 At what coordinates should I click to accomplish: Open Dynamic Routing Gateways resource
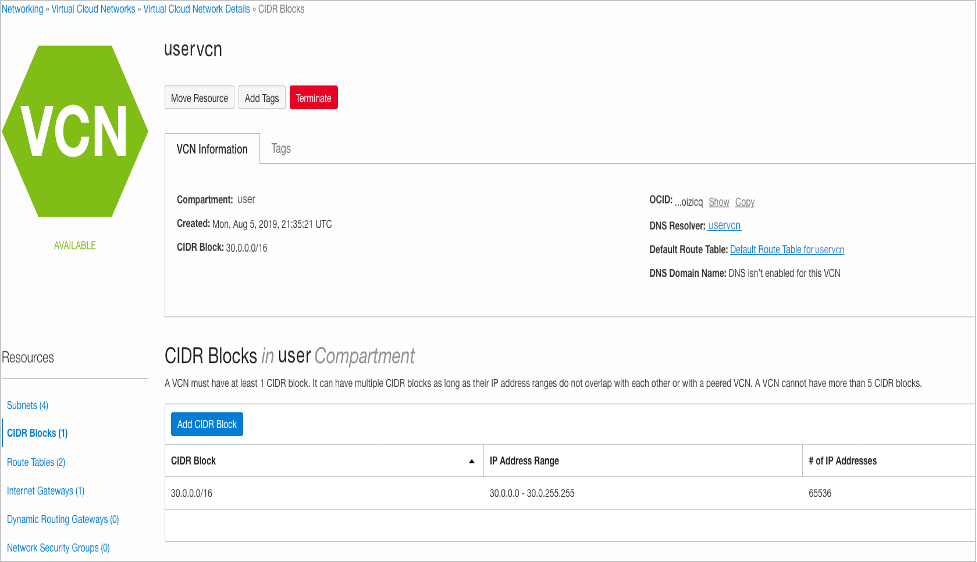(63, 519)
